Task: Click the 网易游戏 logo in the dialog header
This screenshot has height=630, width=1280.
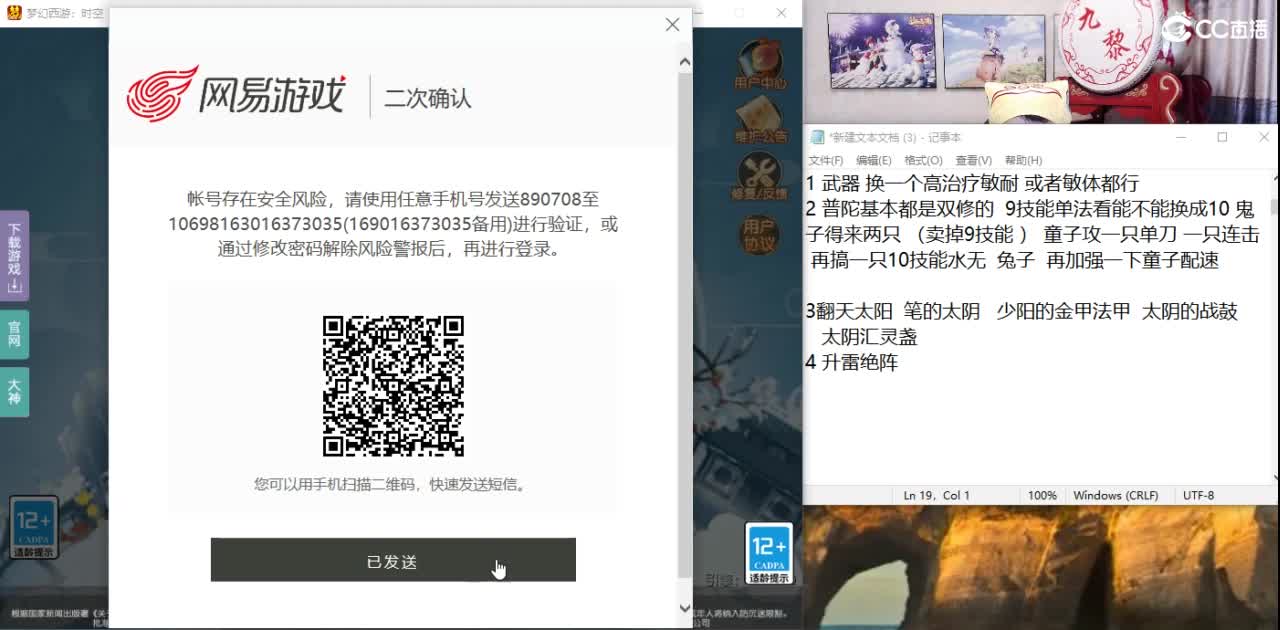Action: pos(236,95)
